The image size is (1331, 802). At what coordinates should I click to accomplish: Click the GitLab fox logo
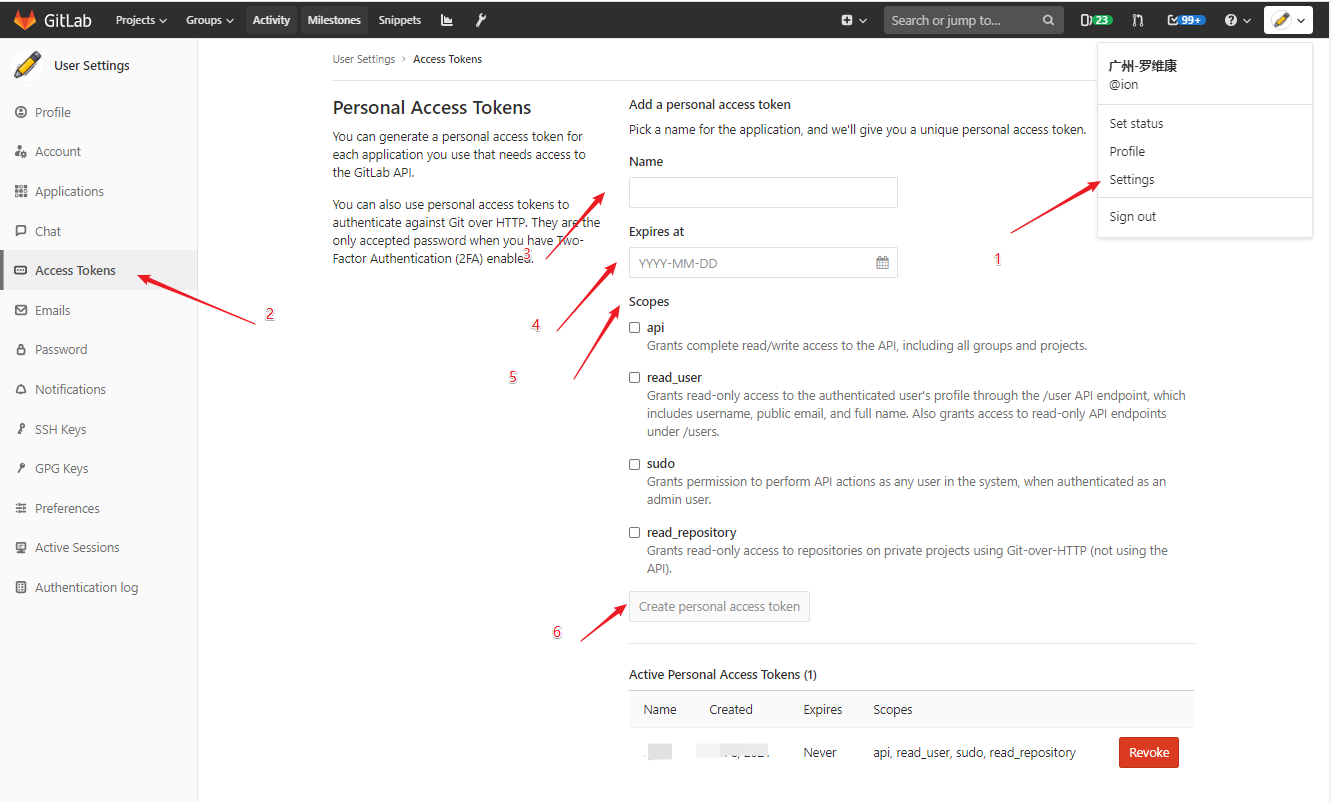tap(24, 20)
